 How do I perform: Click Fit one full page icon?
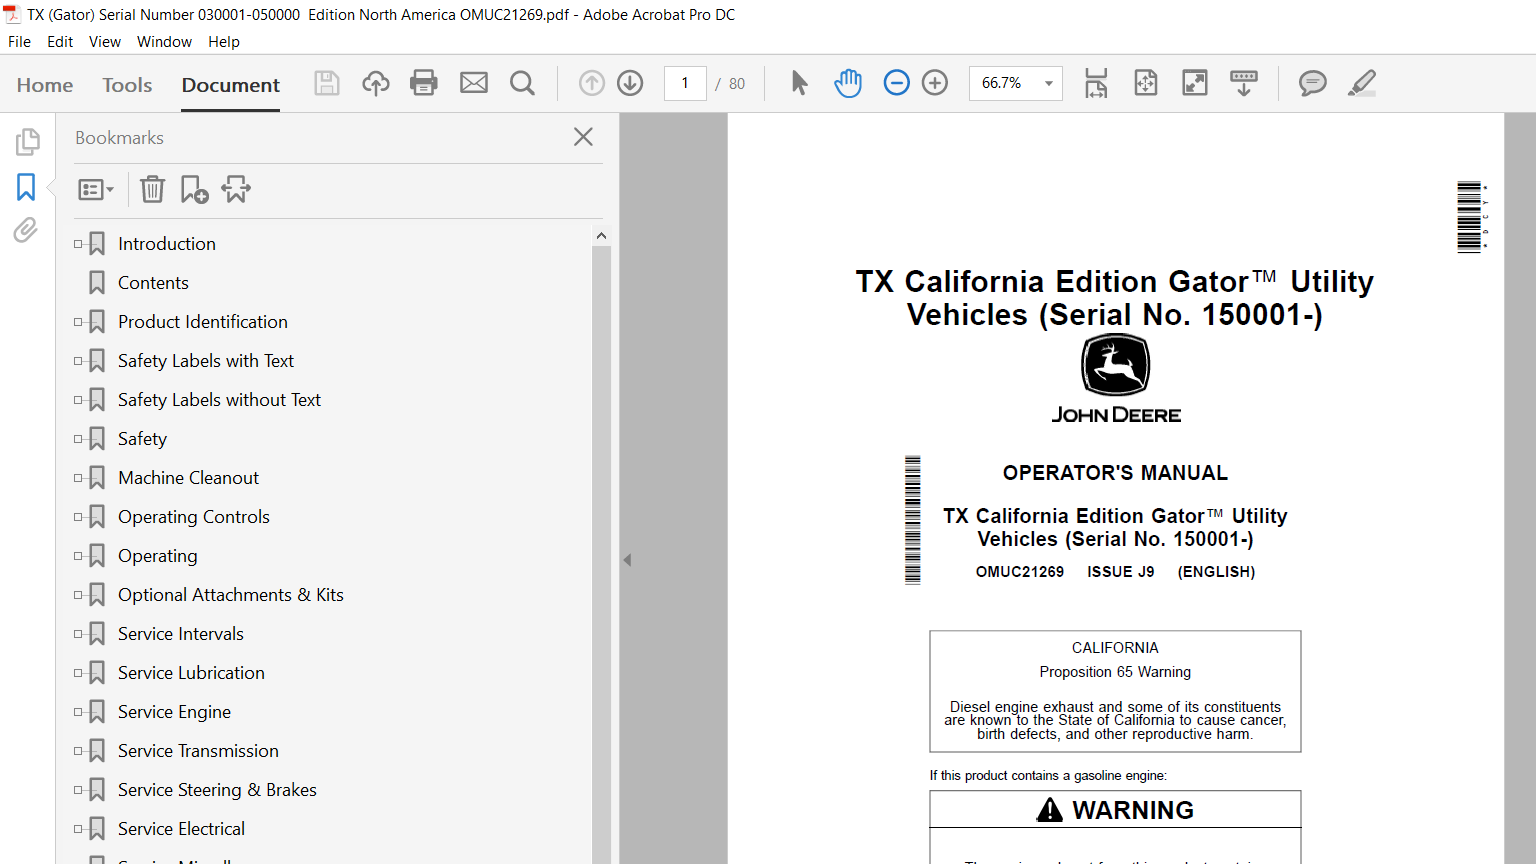pos(1146,83)
